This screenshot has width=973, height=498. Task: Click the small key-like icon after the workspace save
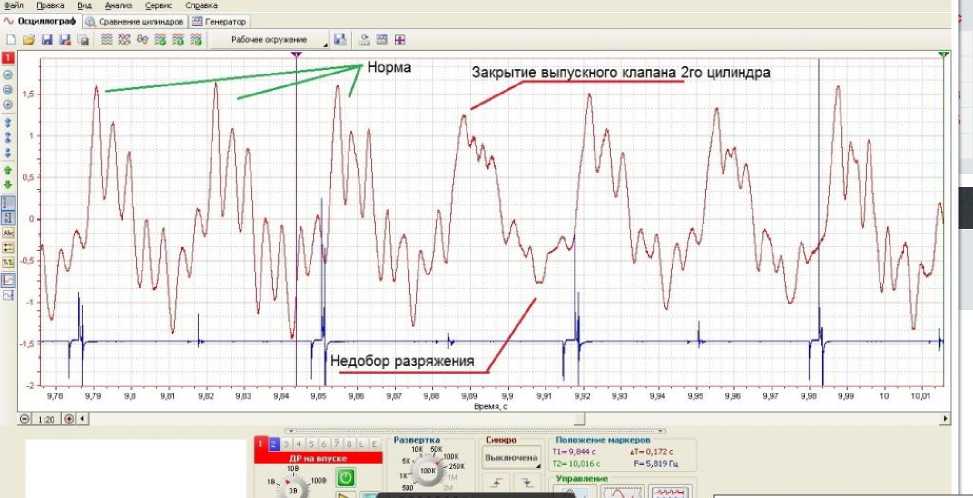tap(364, 40)
